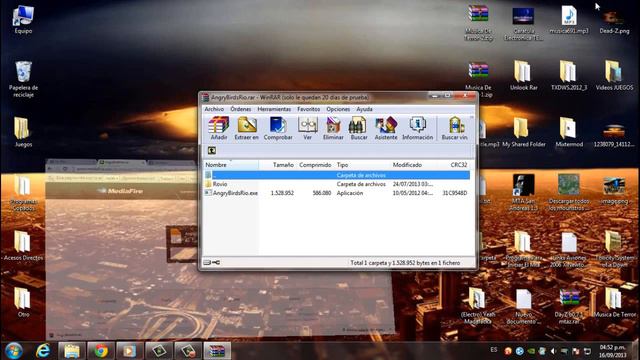This screenshot has height=360, width=640.
Task: Open the Herramientas menu
Action: (274, 109)
